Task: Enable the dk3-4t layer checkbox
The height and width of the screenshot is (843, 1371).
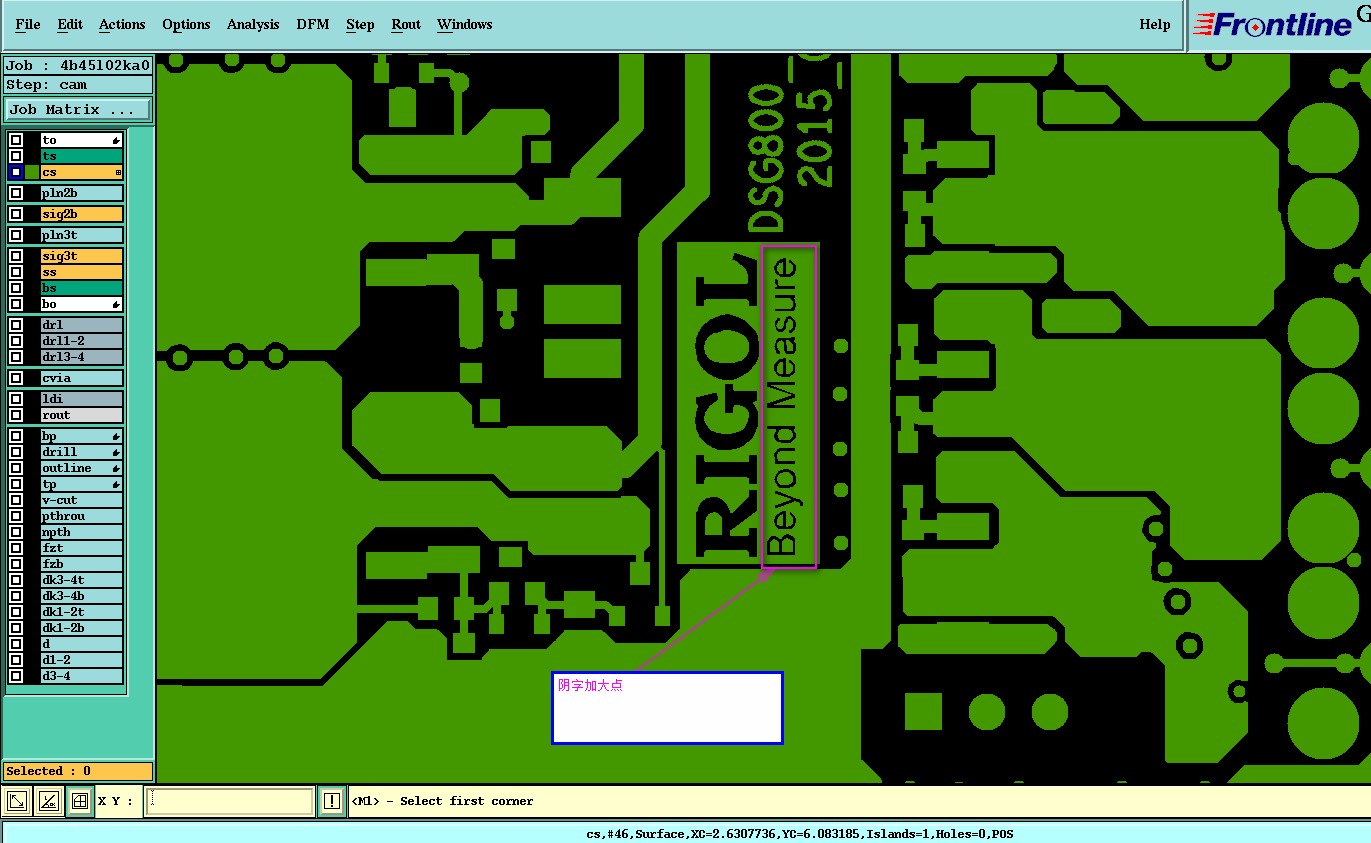Action: tap(16, 580)
